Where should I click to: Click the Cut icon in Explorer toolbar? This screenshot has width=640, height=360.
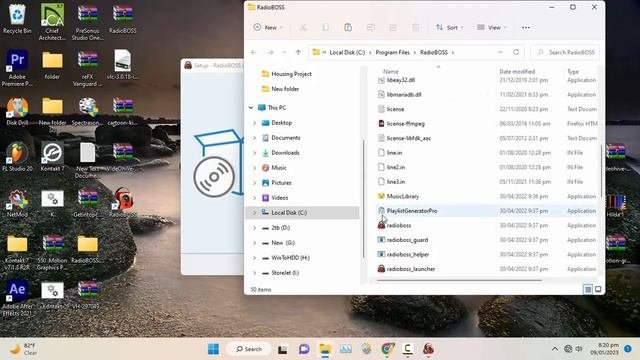coord(303,27)
